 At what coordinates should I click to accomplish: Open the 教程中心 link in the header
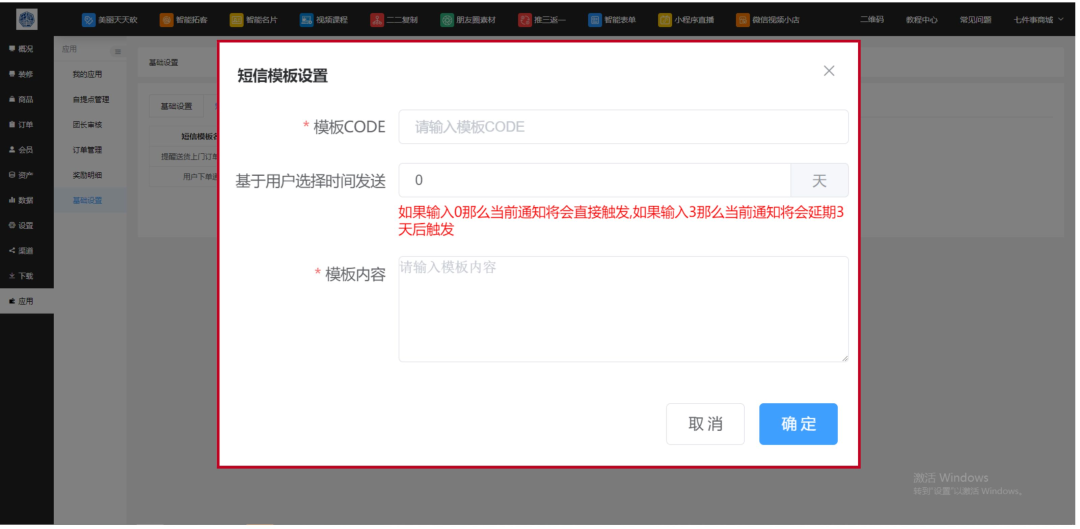point(922,20)
